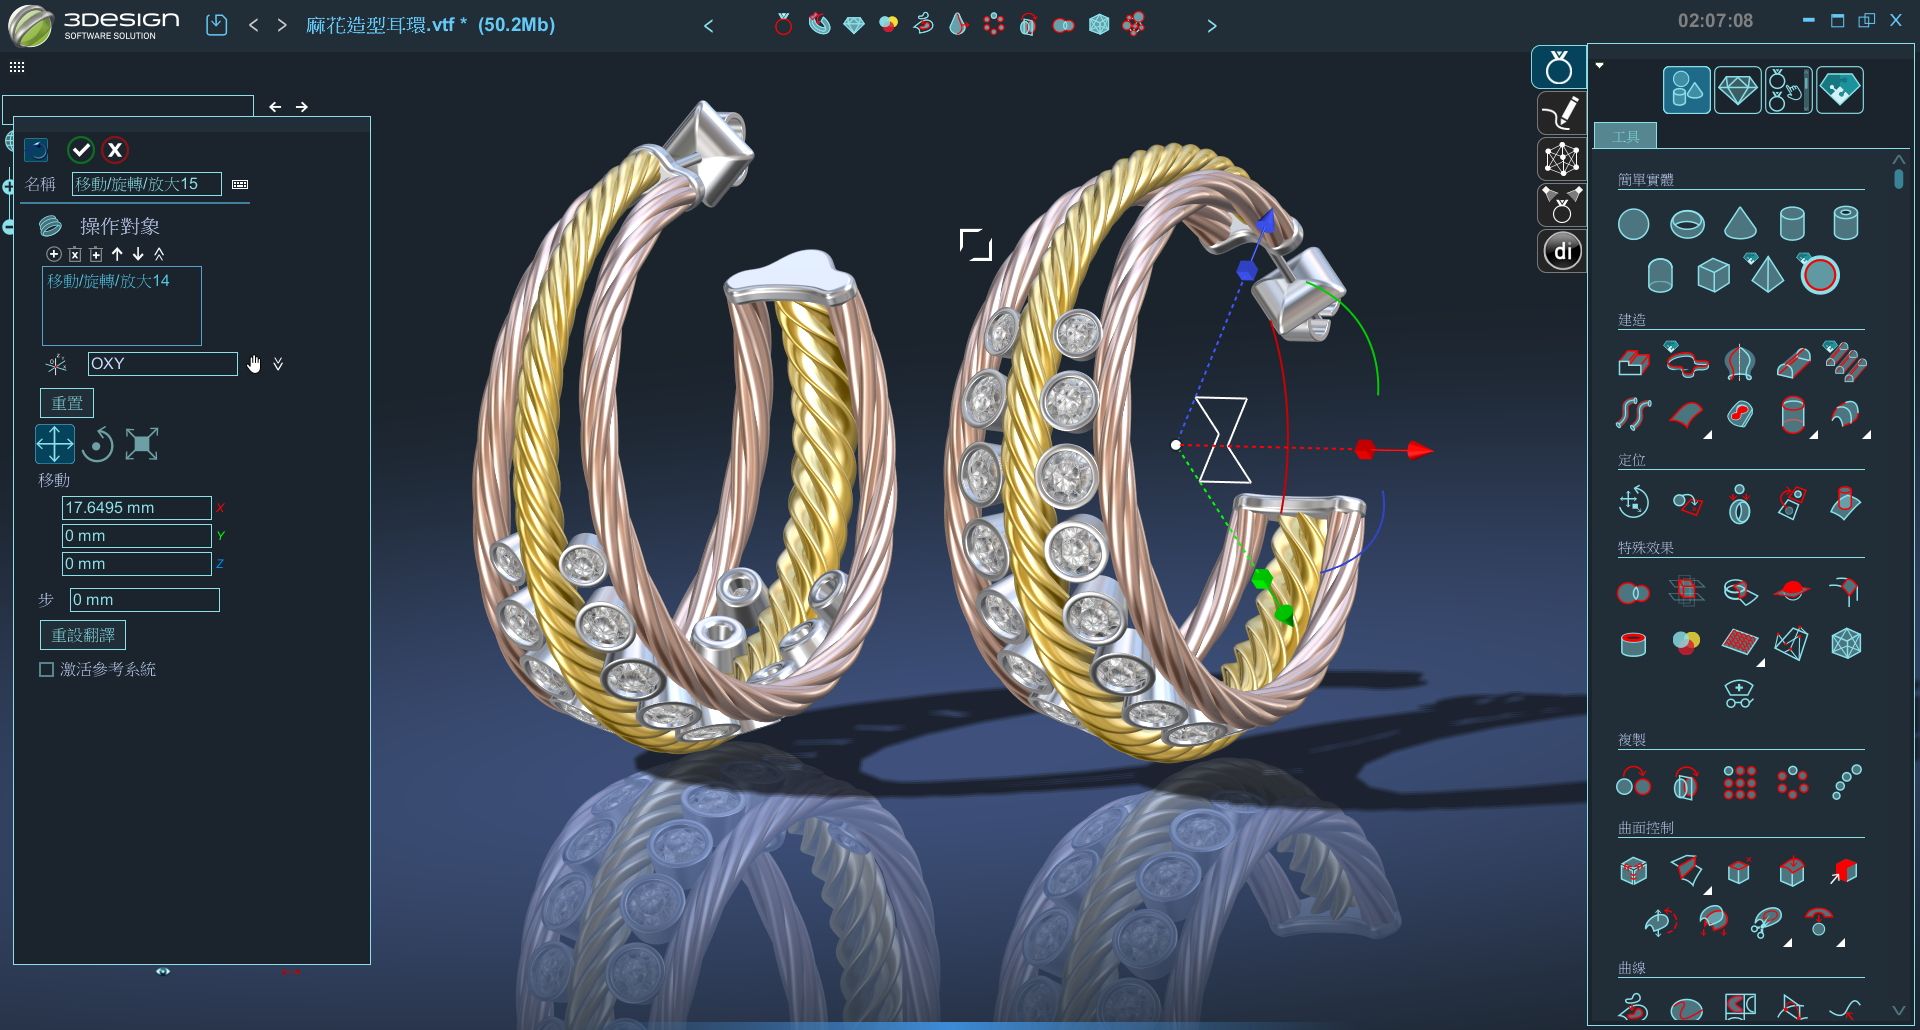The width and height of the screenshot is (1920, 1030).
Task: Click the Sphere primitive tool
Action: point(1633,224)
